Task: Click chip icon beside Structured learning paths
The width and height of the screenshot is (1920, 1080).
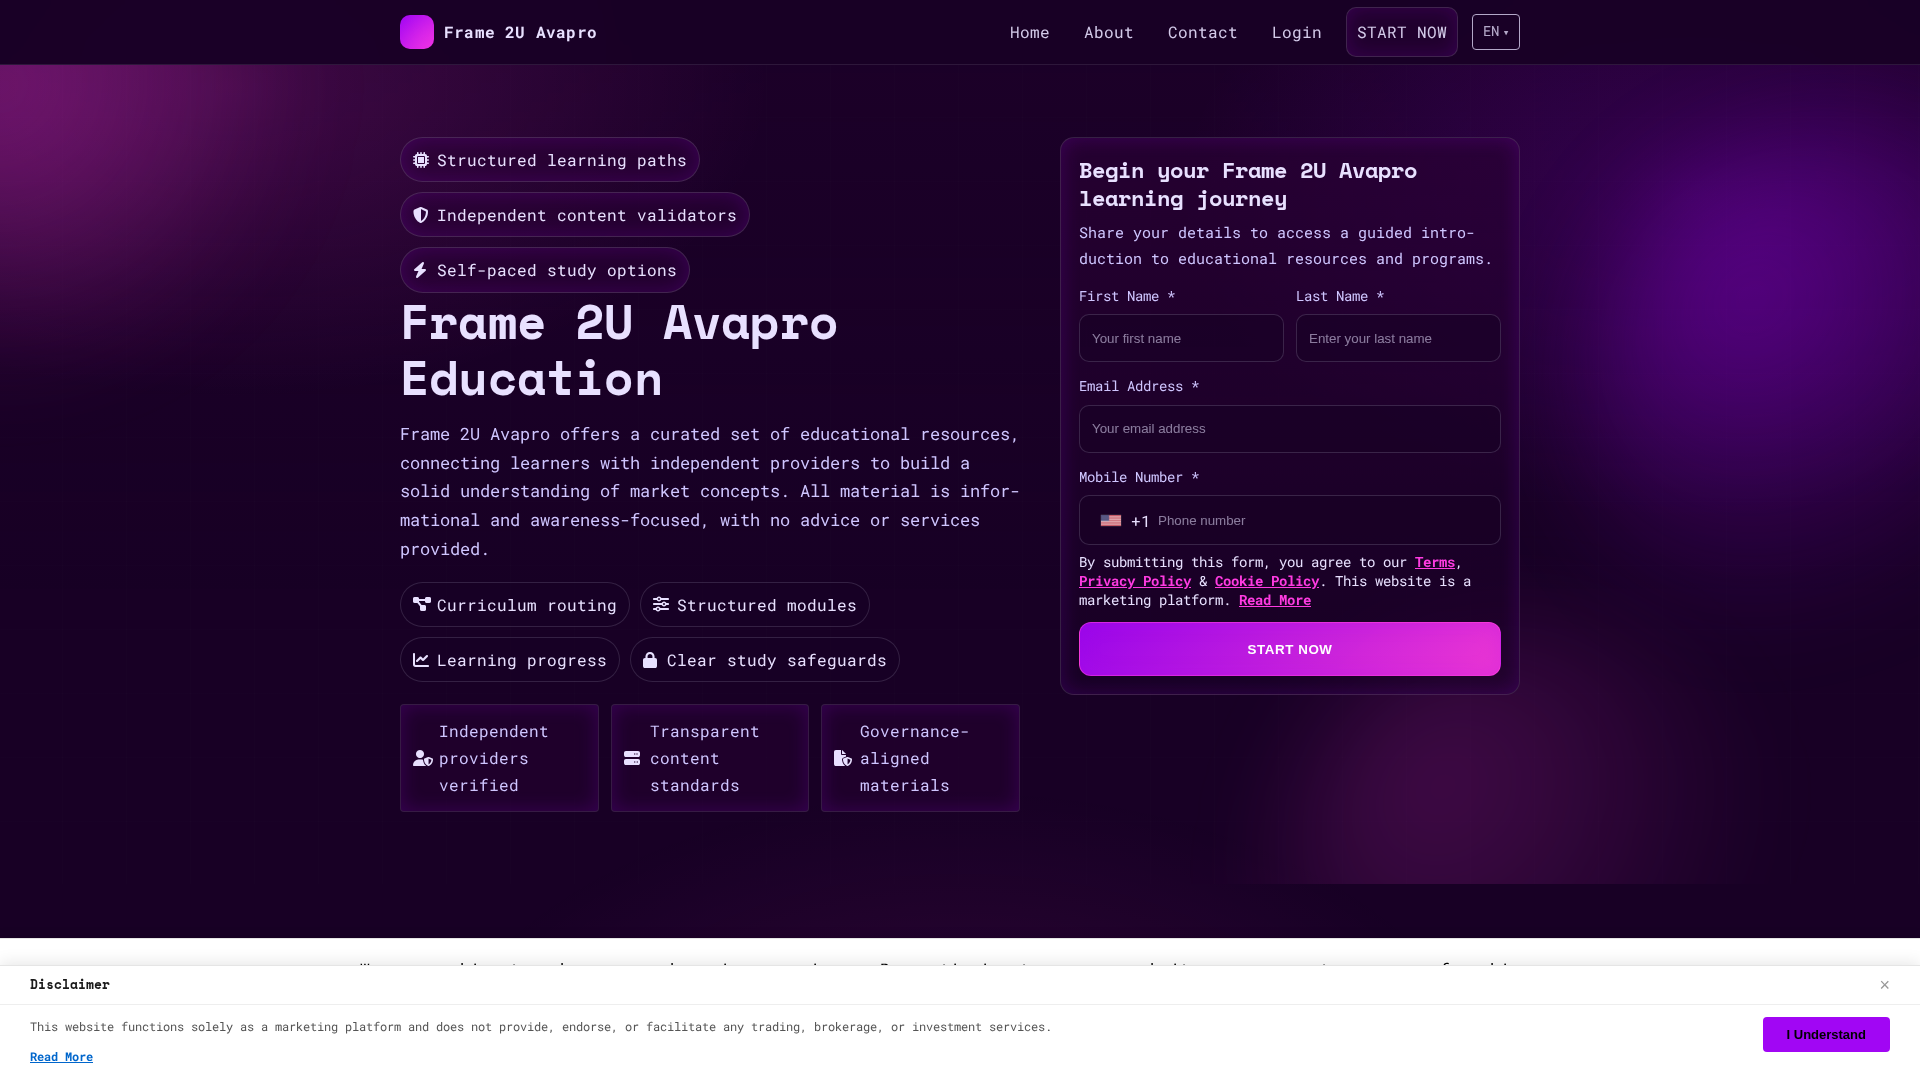Action: (x=421, y=160)
